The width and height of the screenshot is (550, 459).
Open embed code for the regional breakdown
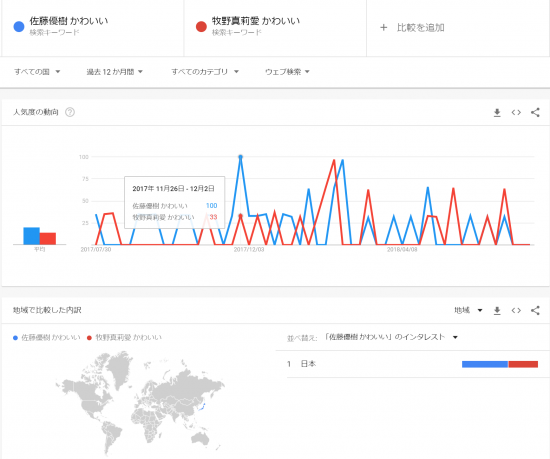tap(516, 311)
